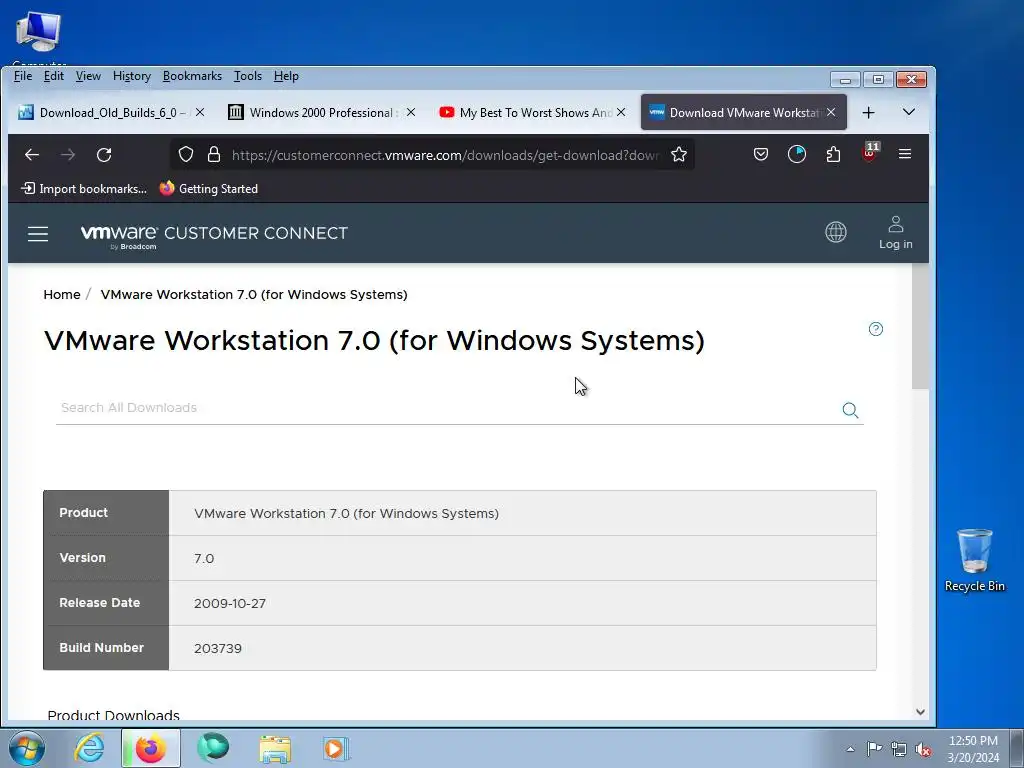1024x768 pixels.
Task: Open the Windows Start menu orb
Action: click(27, 748)
